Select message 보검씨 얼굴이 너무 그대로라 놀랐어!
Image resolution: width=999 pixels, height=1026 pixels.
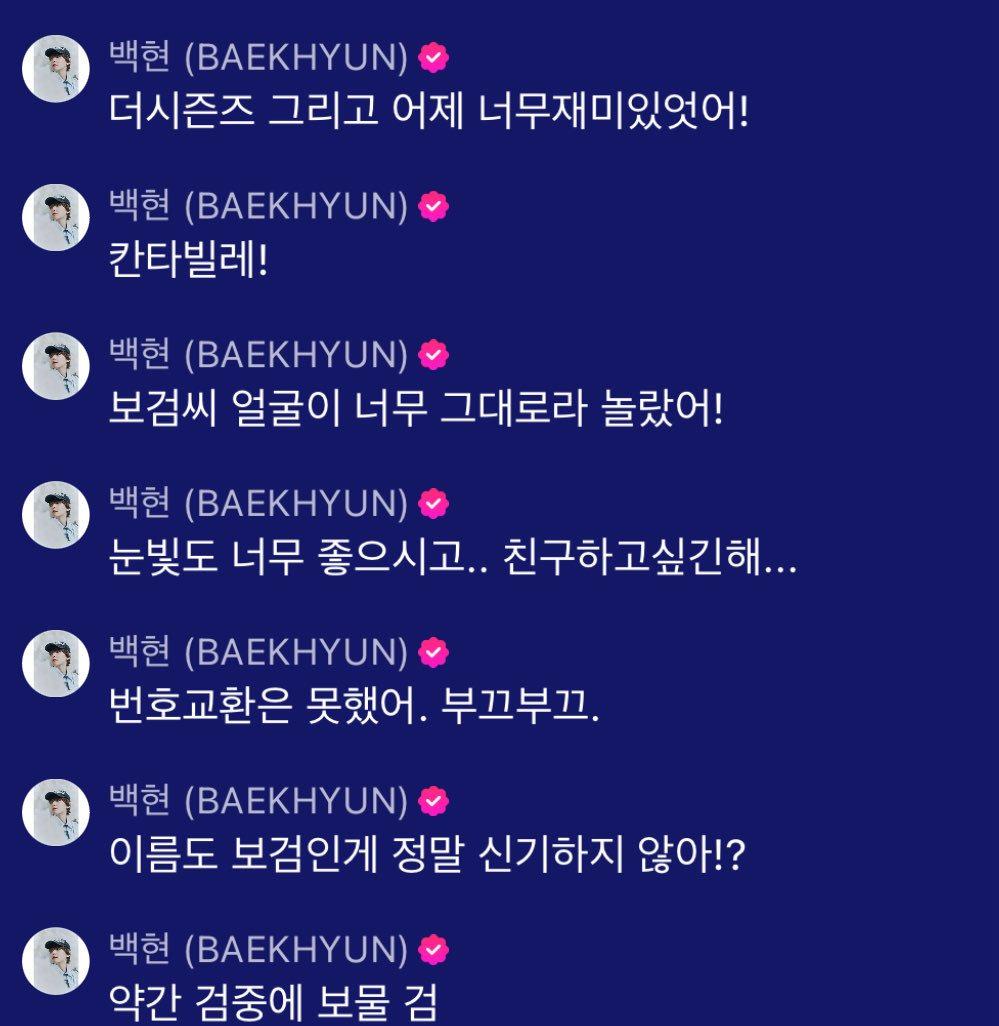416,408
